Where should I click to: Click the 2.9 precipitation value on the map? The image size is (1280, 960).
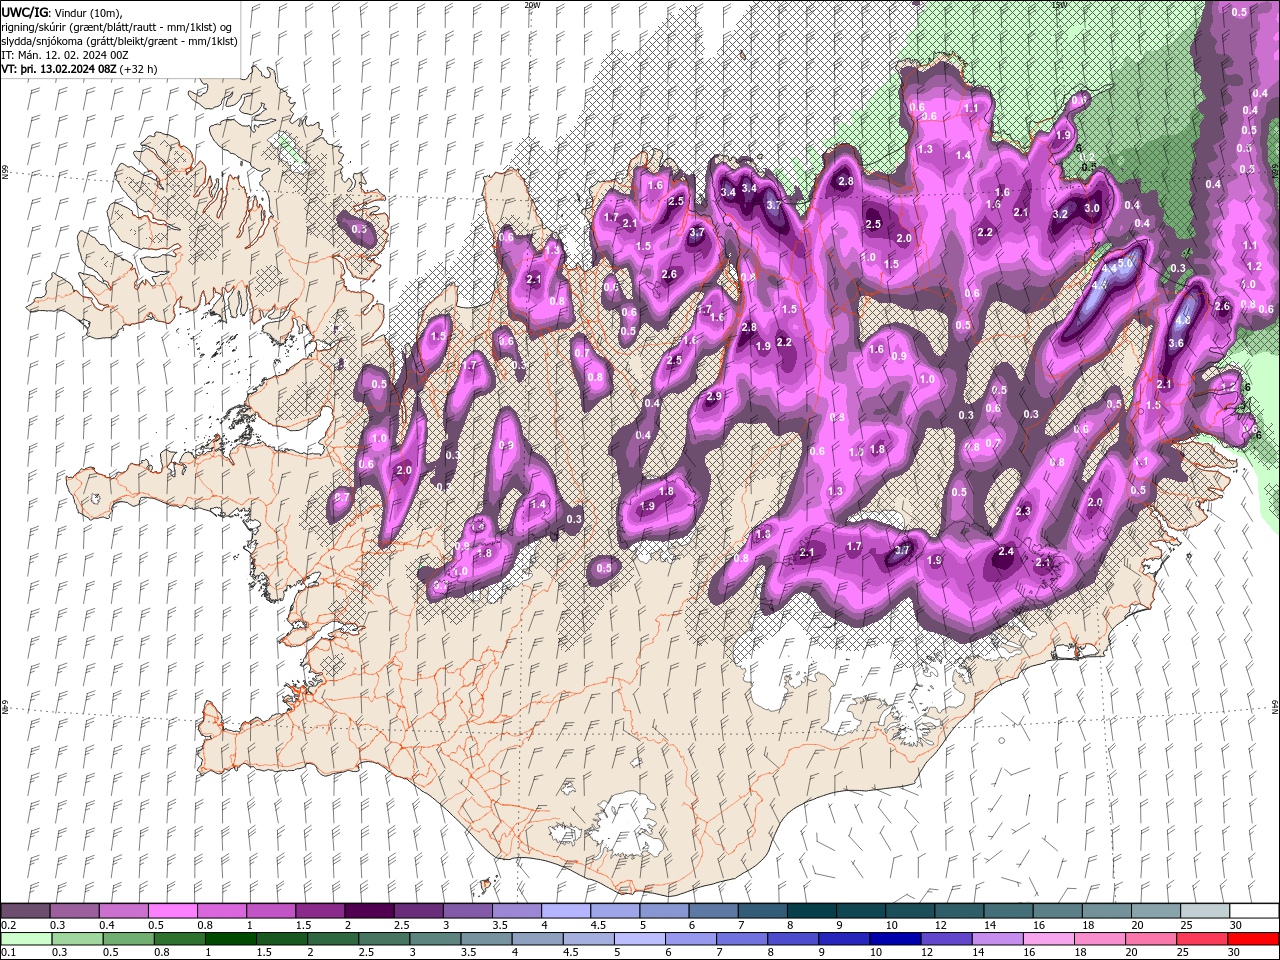714,396
